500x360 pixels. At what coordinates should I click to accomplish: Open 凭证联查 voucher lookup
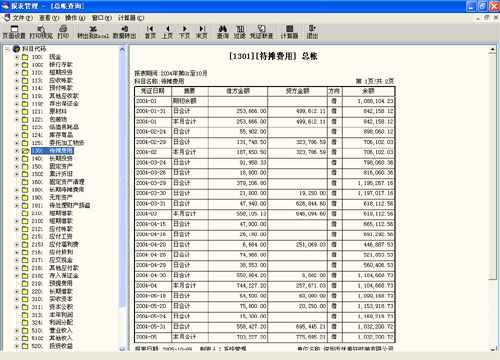click(261, 32)
